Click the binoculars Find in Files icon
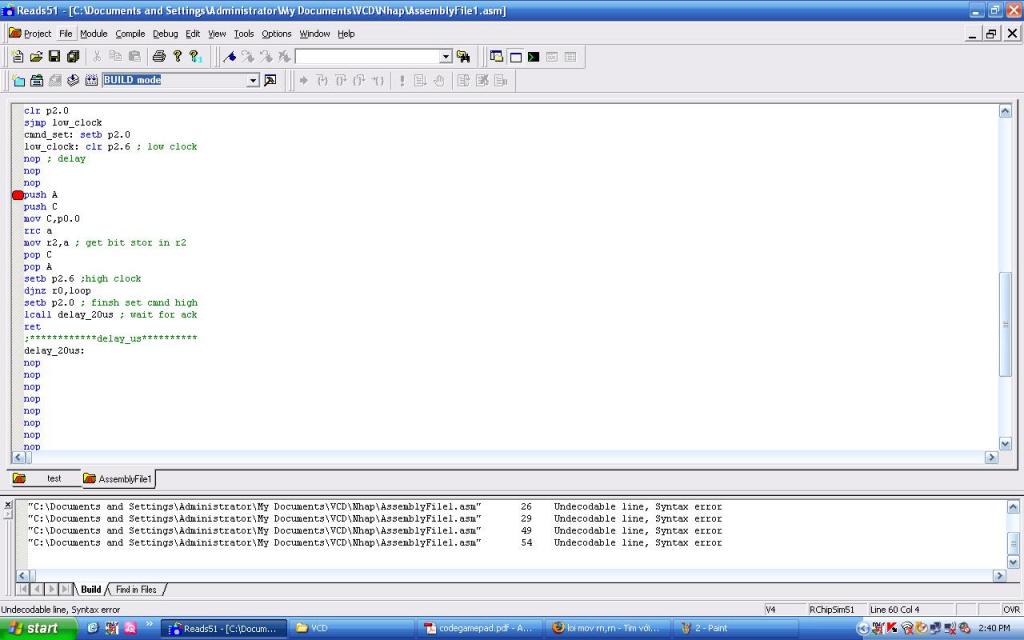 [464, 57]
